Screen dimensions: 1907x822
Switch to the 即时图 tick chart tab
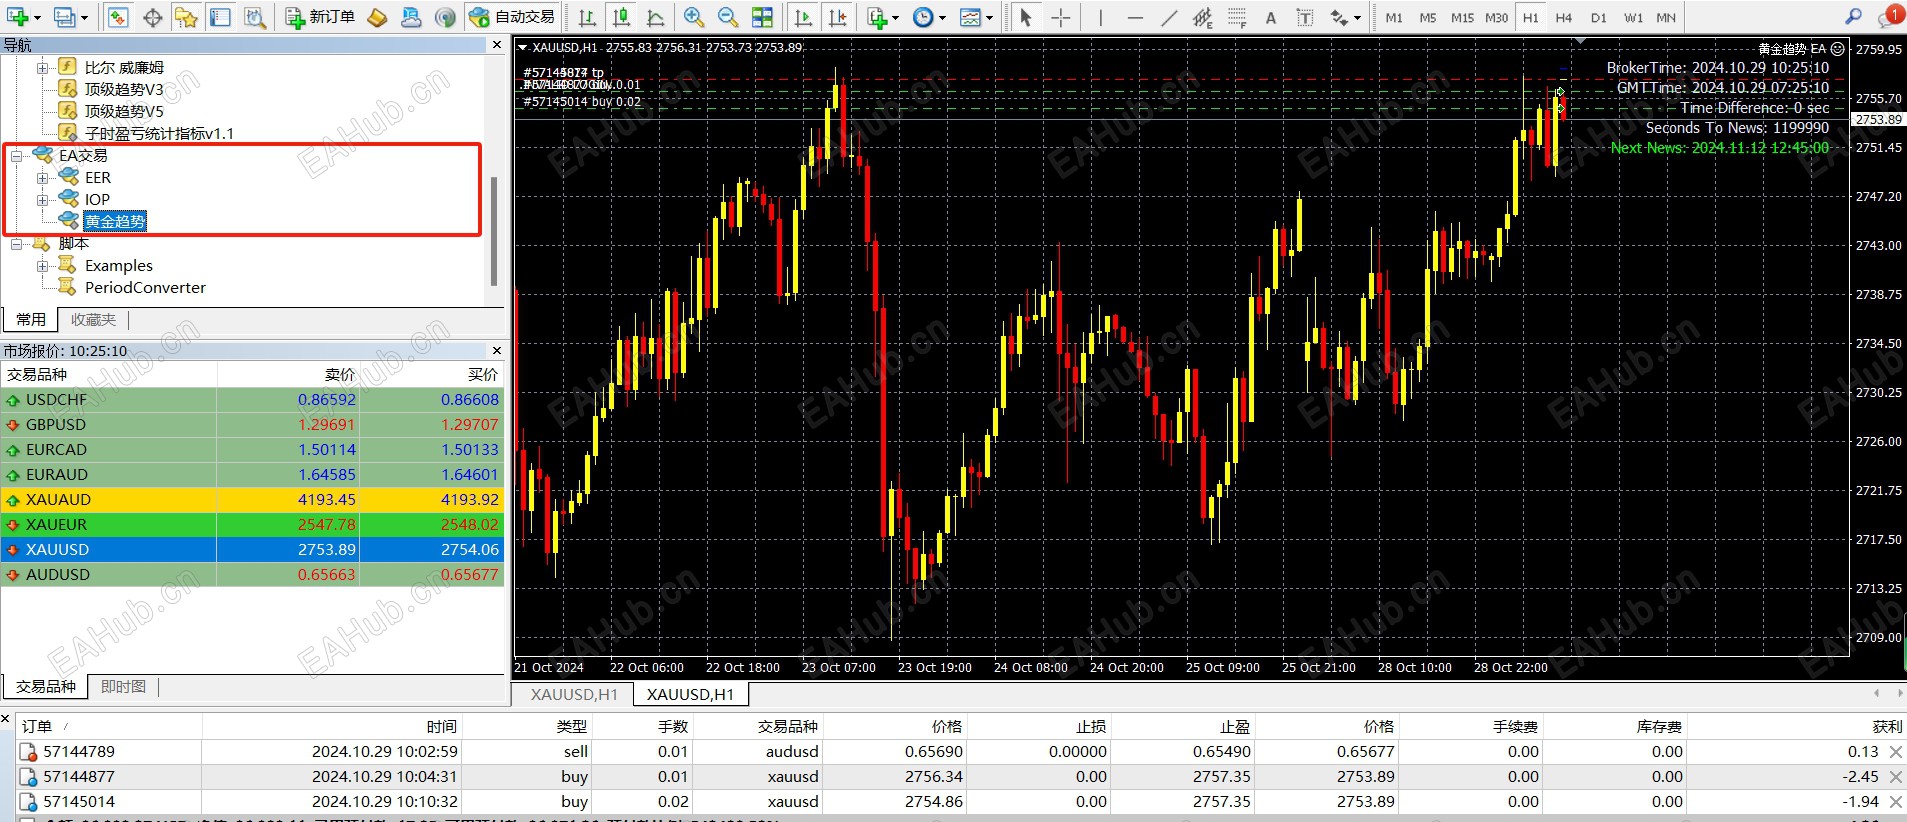(123, 687)
